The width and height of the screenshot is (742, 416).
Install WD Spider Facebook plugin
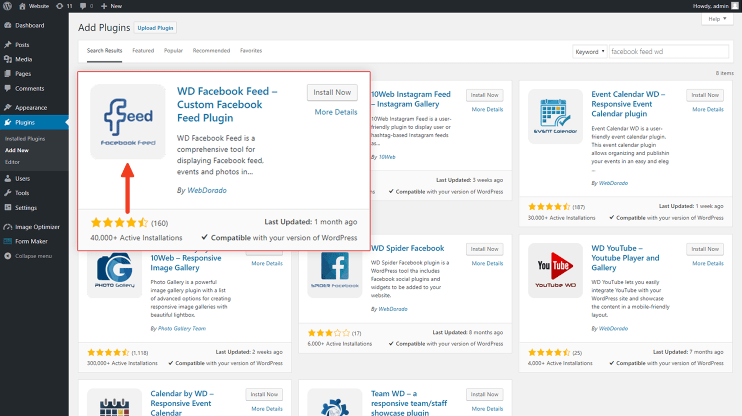(x=485, y=249)
